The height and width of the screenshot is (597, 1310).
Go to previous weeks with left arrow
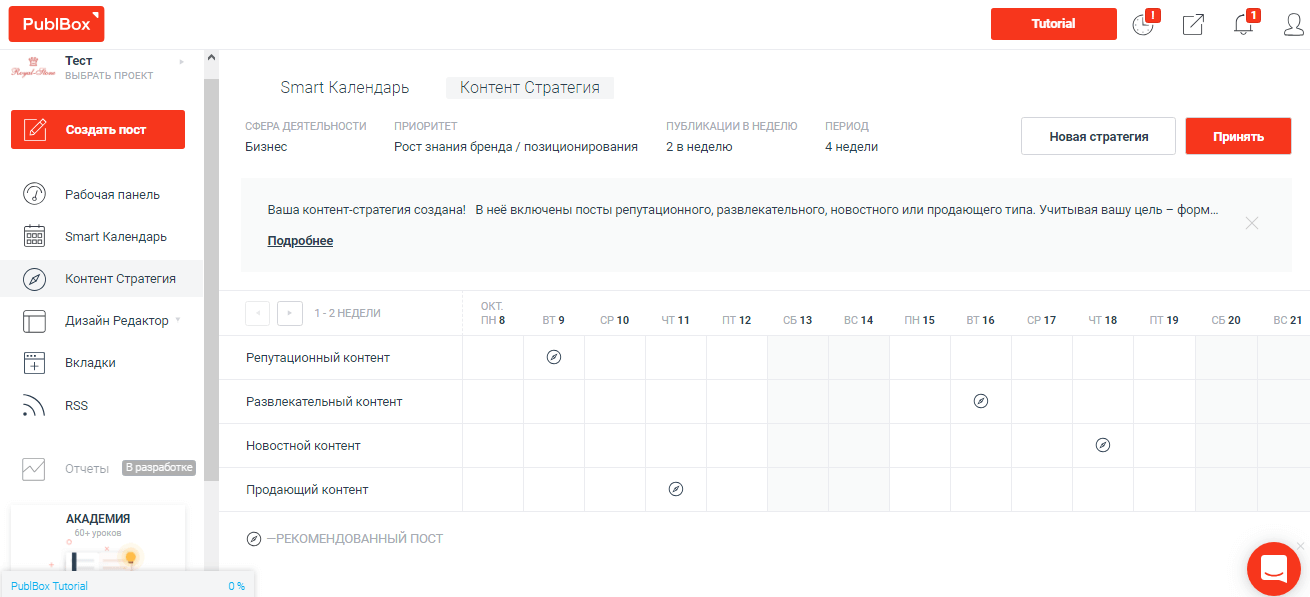point(258,313)
